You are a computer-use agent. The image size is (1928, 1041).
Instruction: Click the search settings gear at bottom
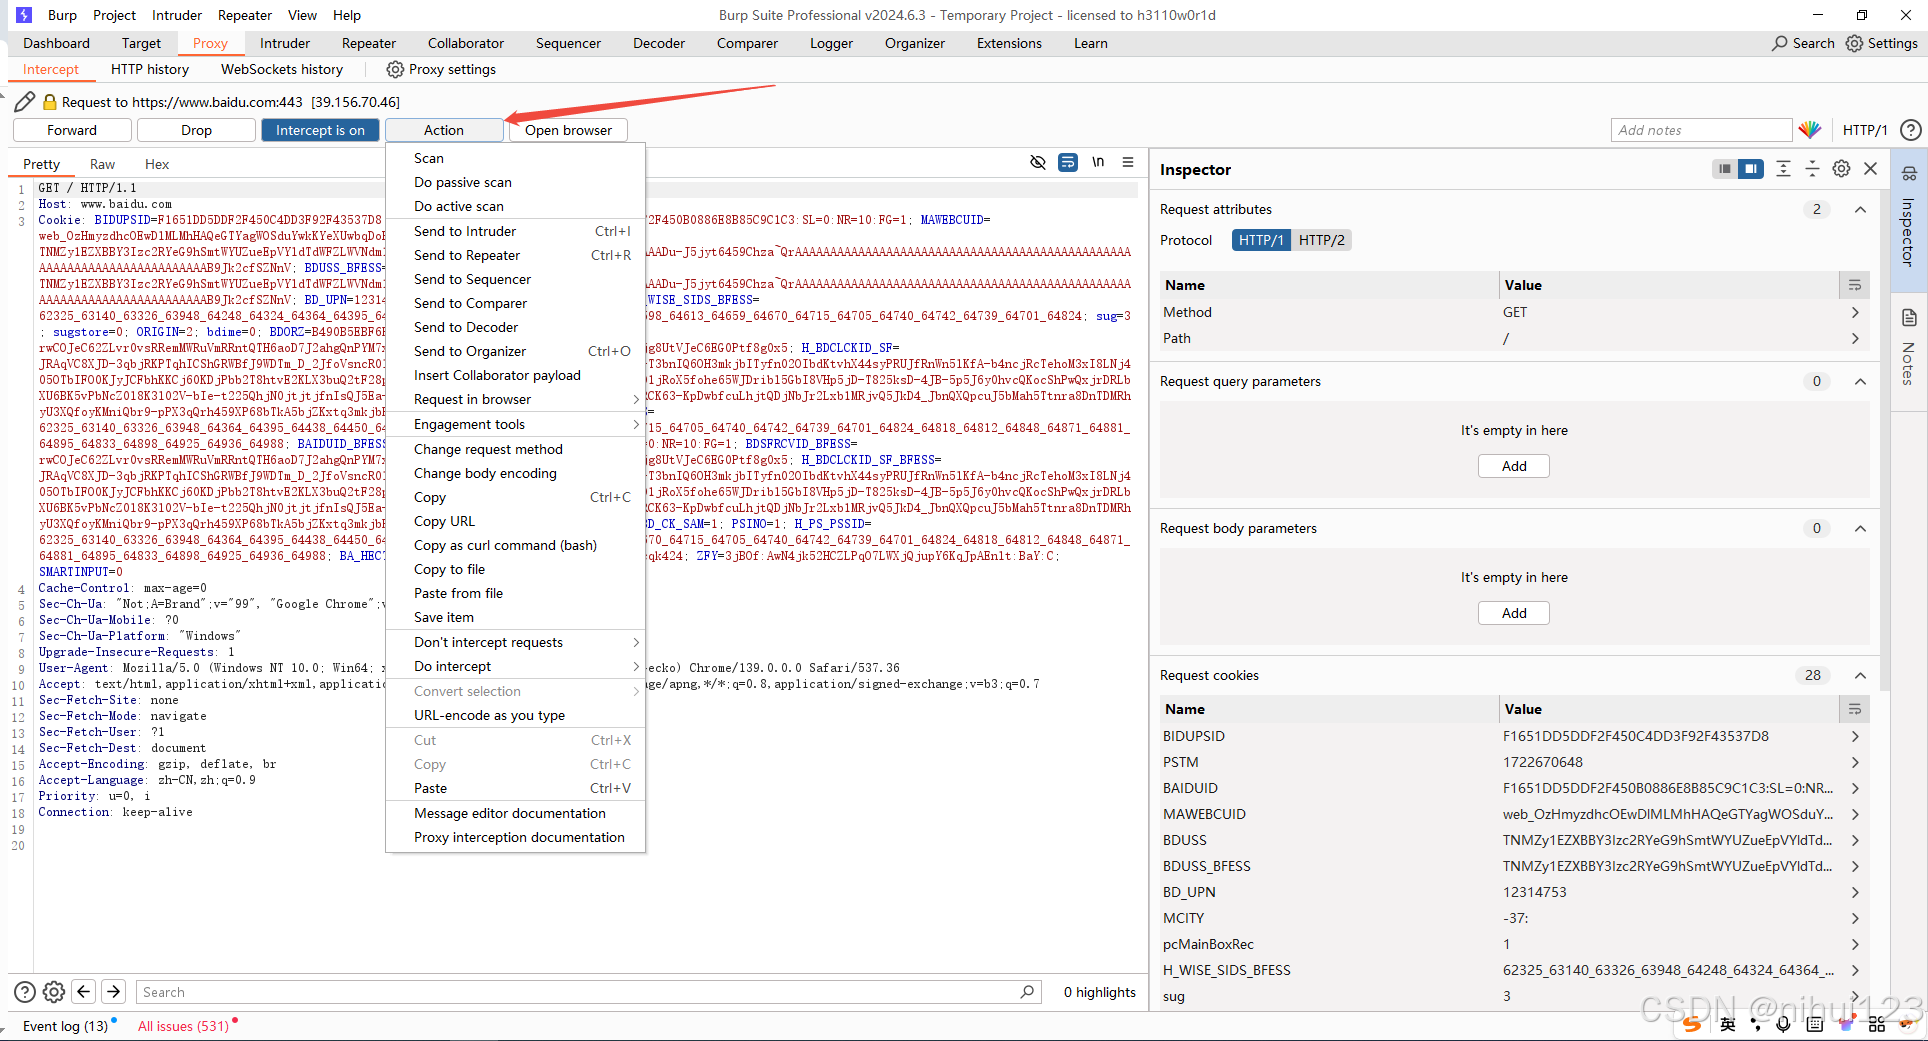pos(54,992)
